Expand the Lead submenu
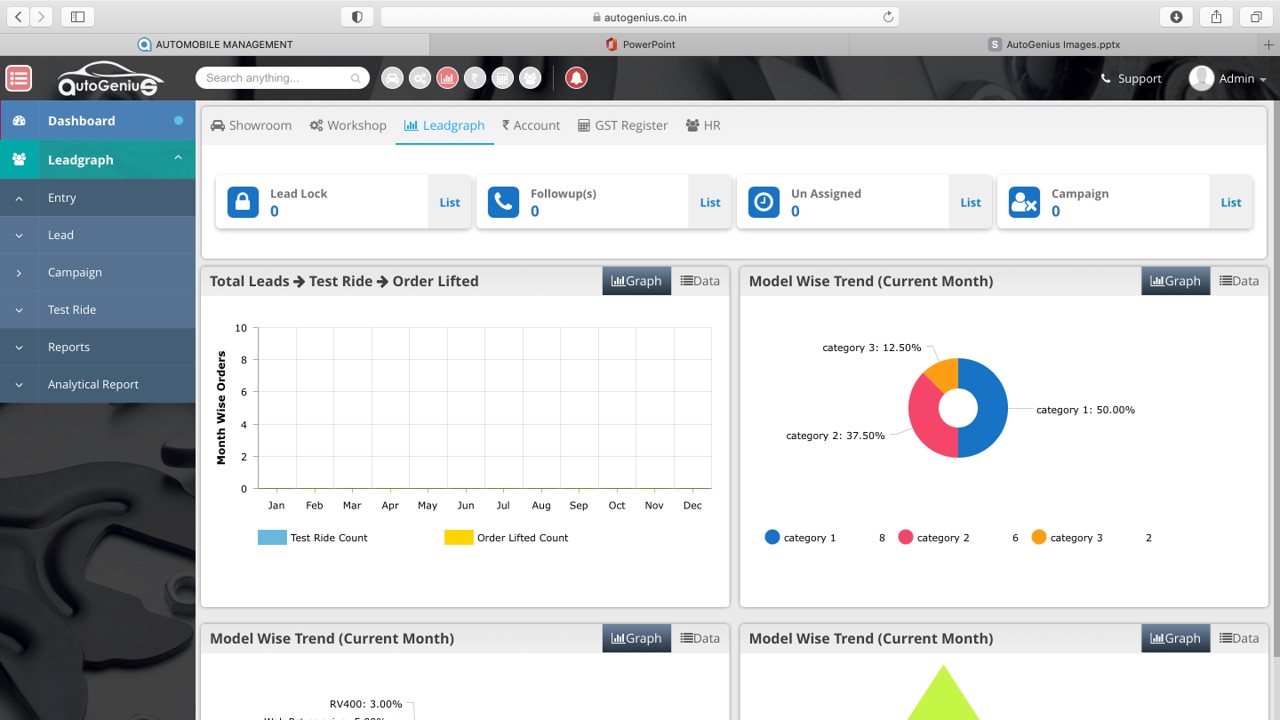This screenshot has height=720, width=1280. point(19,235)
